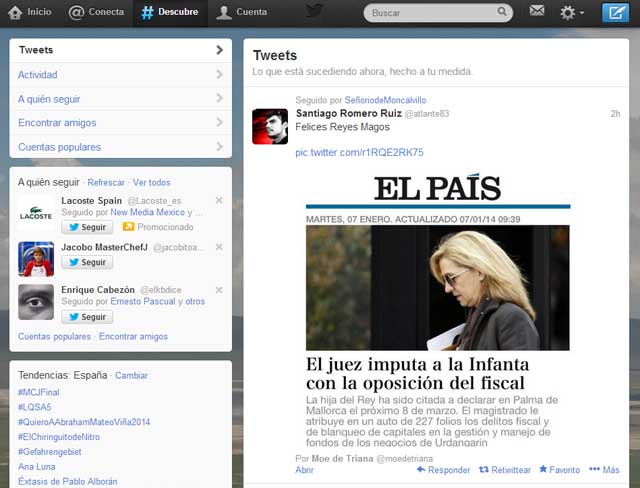Open Actividad in the sidebar menu

[x=120, y=75]
